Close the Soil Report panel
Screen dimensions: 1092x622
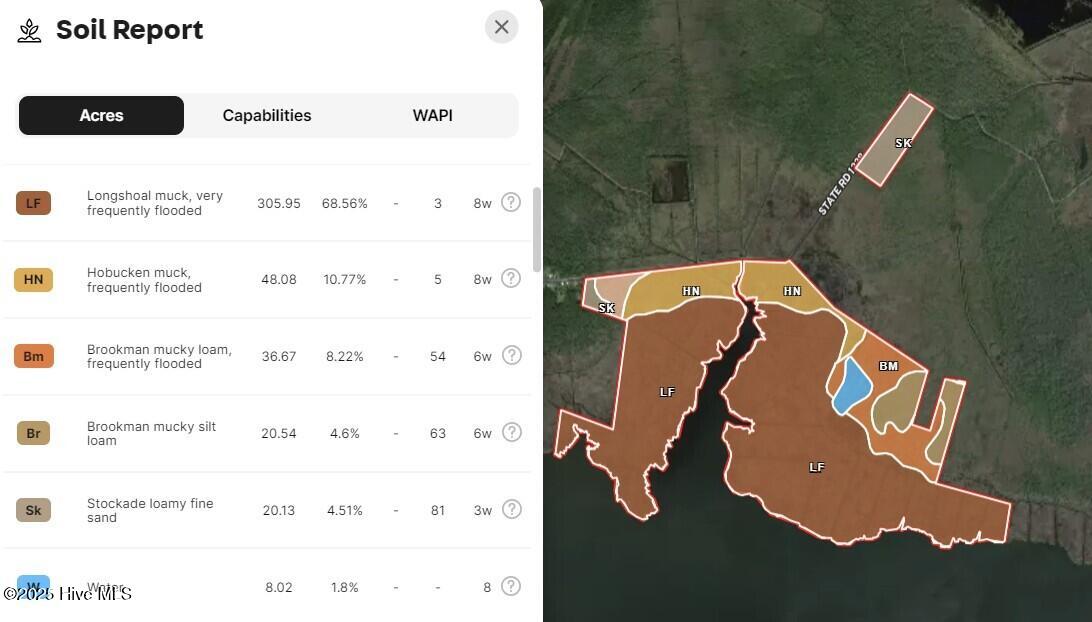point(501,27)
